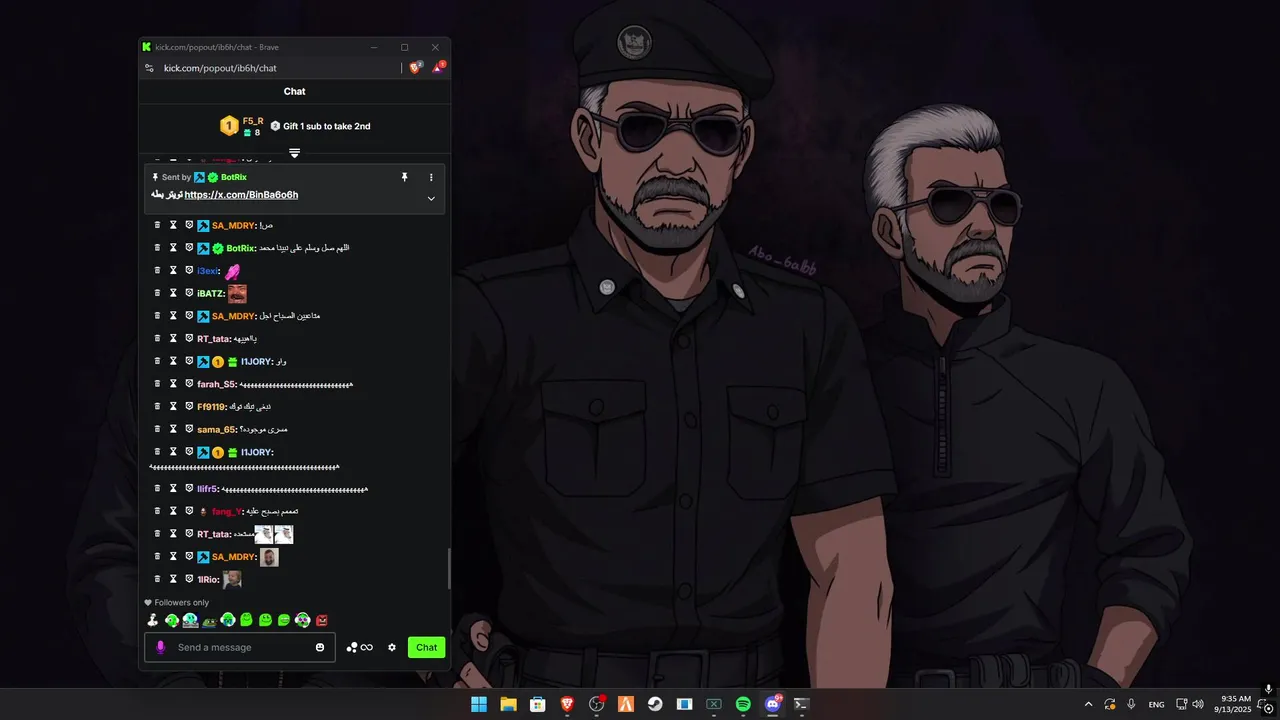Click iBATZ's laughing face emote image
Viewport: 1280px width, 720px height.
coord(237,294)
